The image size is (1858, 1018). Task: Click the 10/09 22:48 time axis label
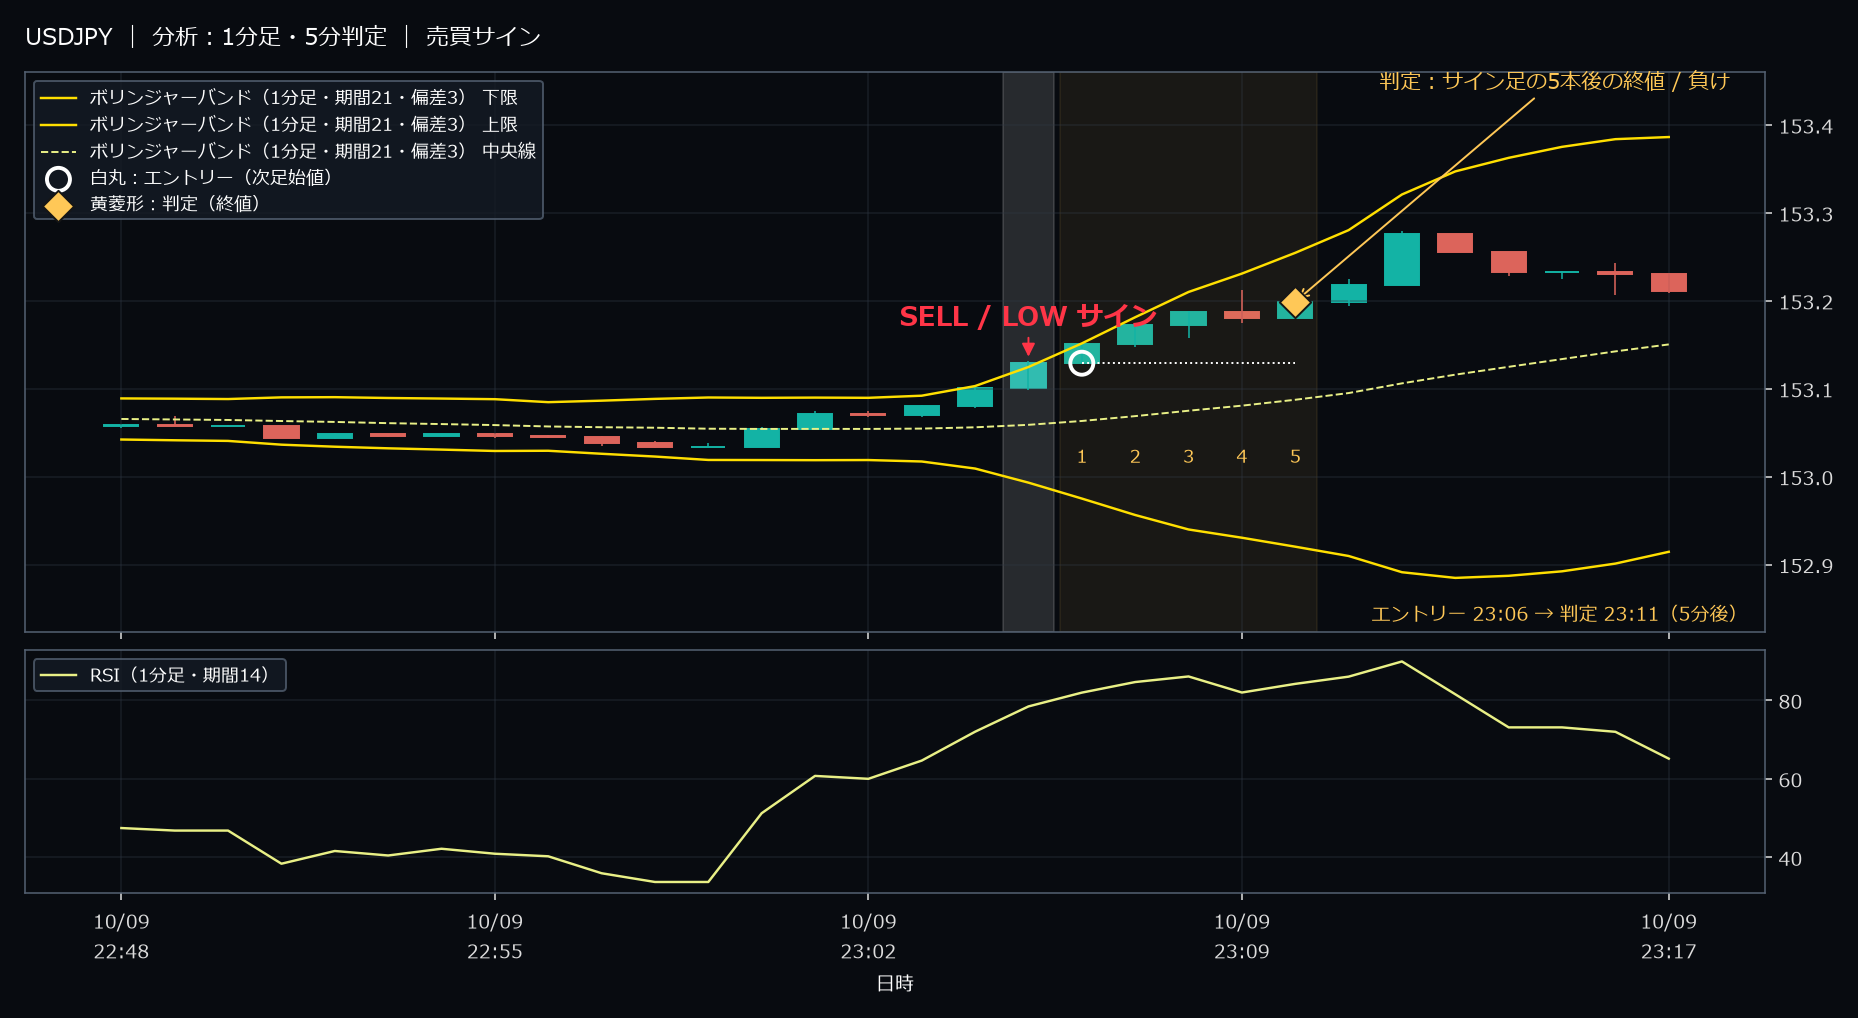(x=121, y=937)
